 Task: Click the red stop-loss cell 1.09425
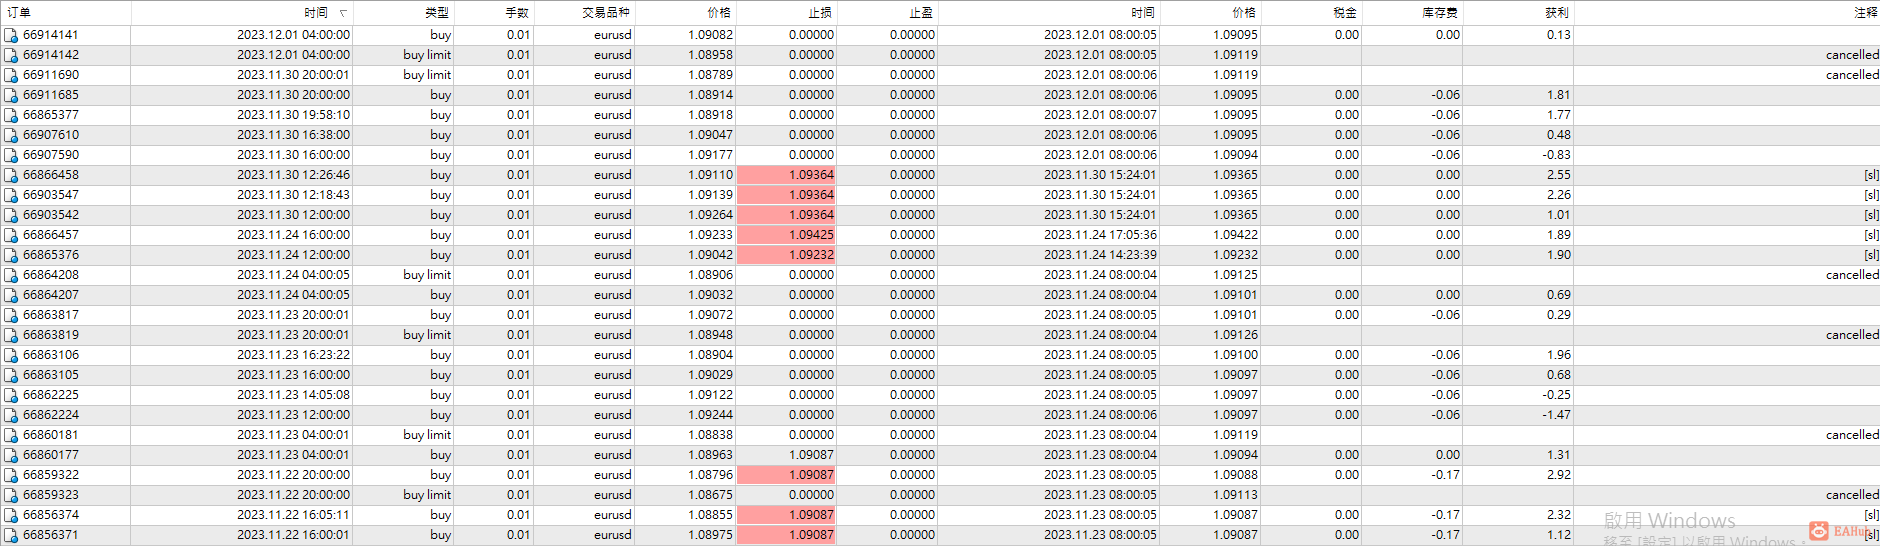click(x=786, y=235)
